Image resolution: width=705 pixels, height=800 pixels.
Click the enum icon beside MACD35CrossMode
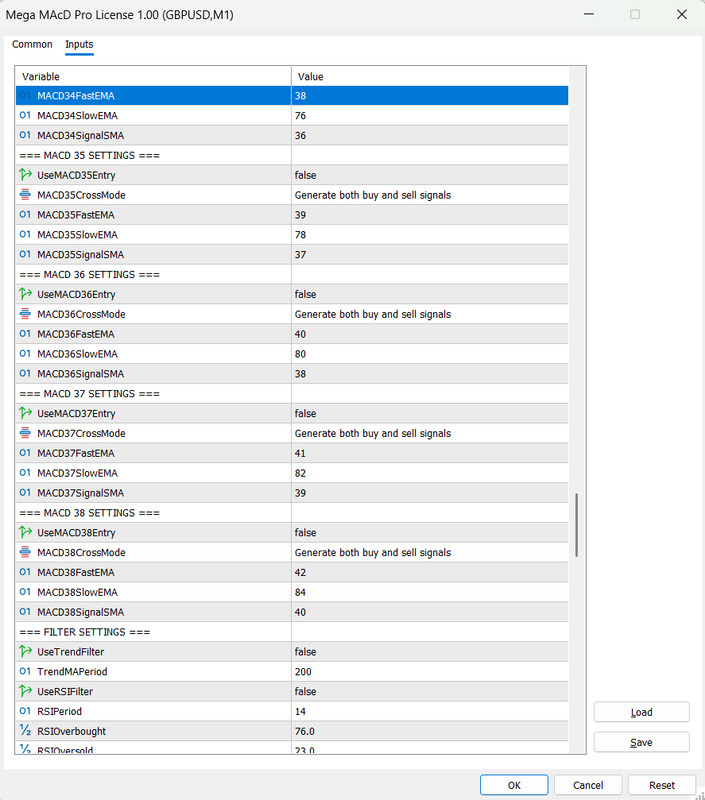(x=25, y=195)
